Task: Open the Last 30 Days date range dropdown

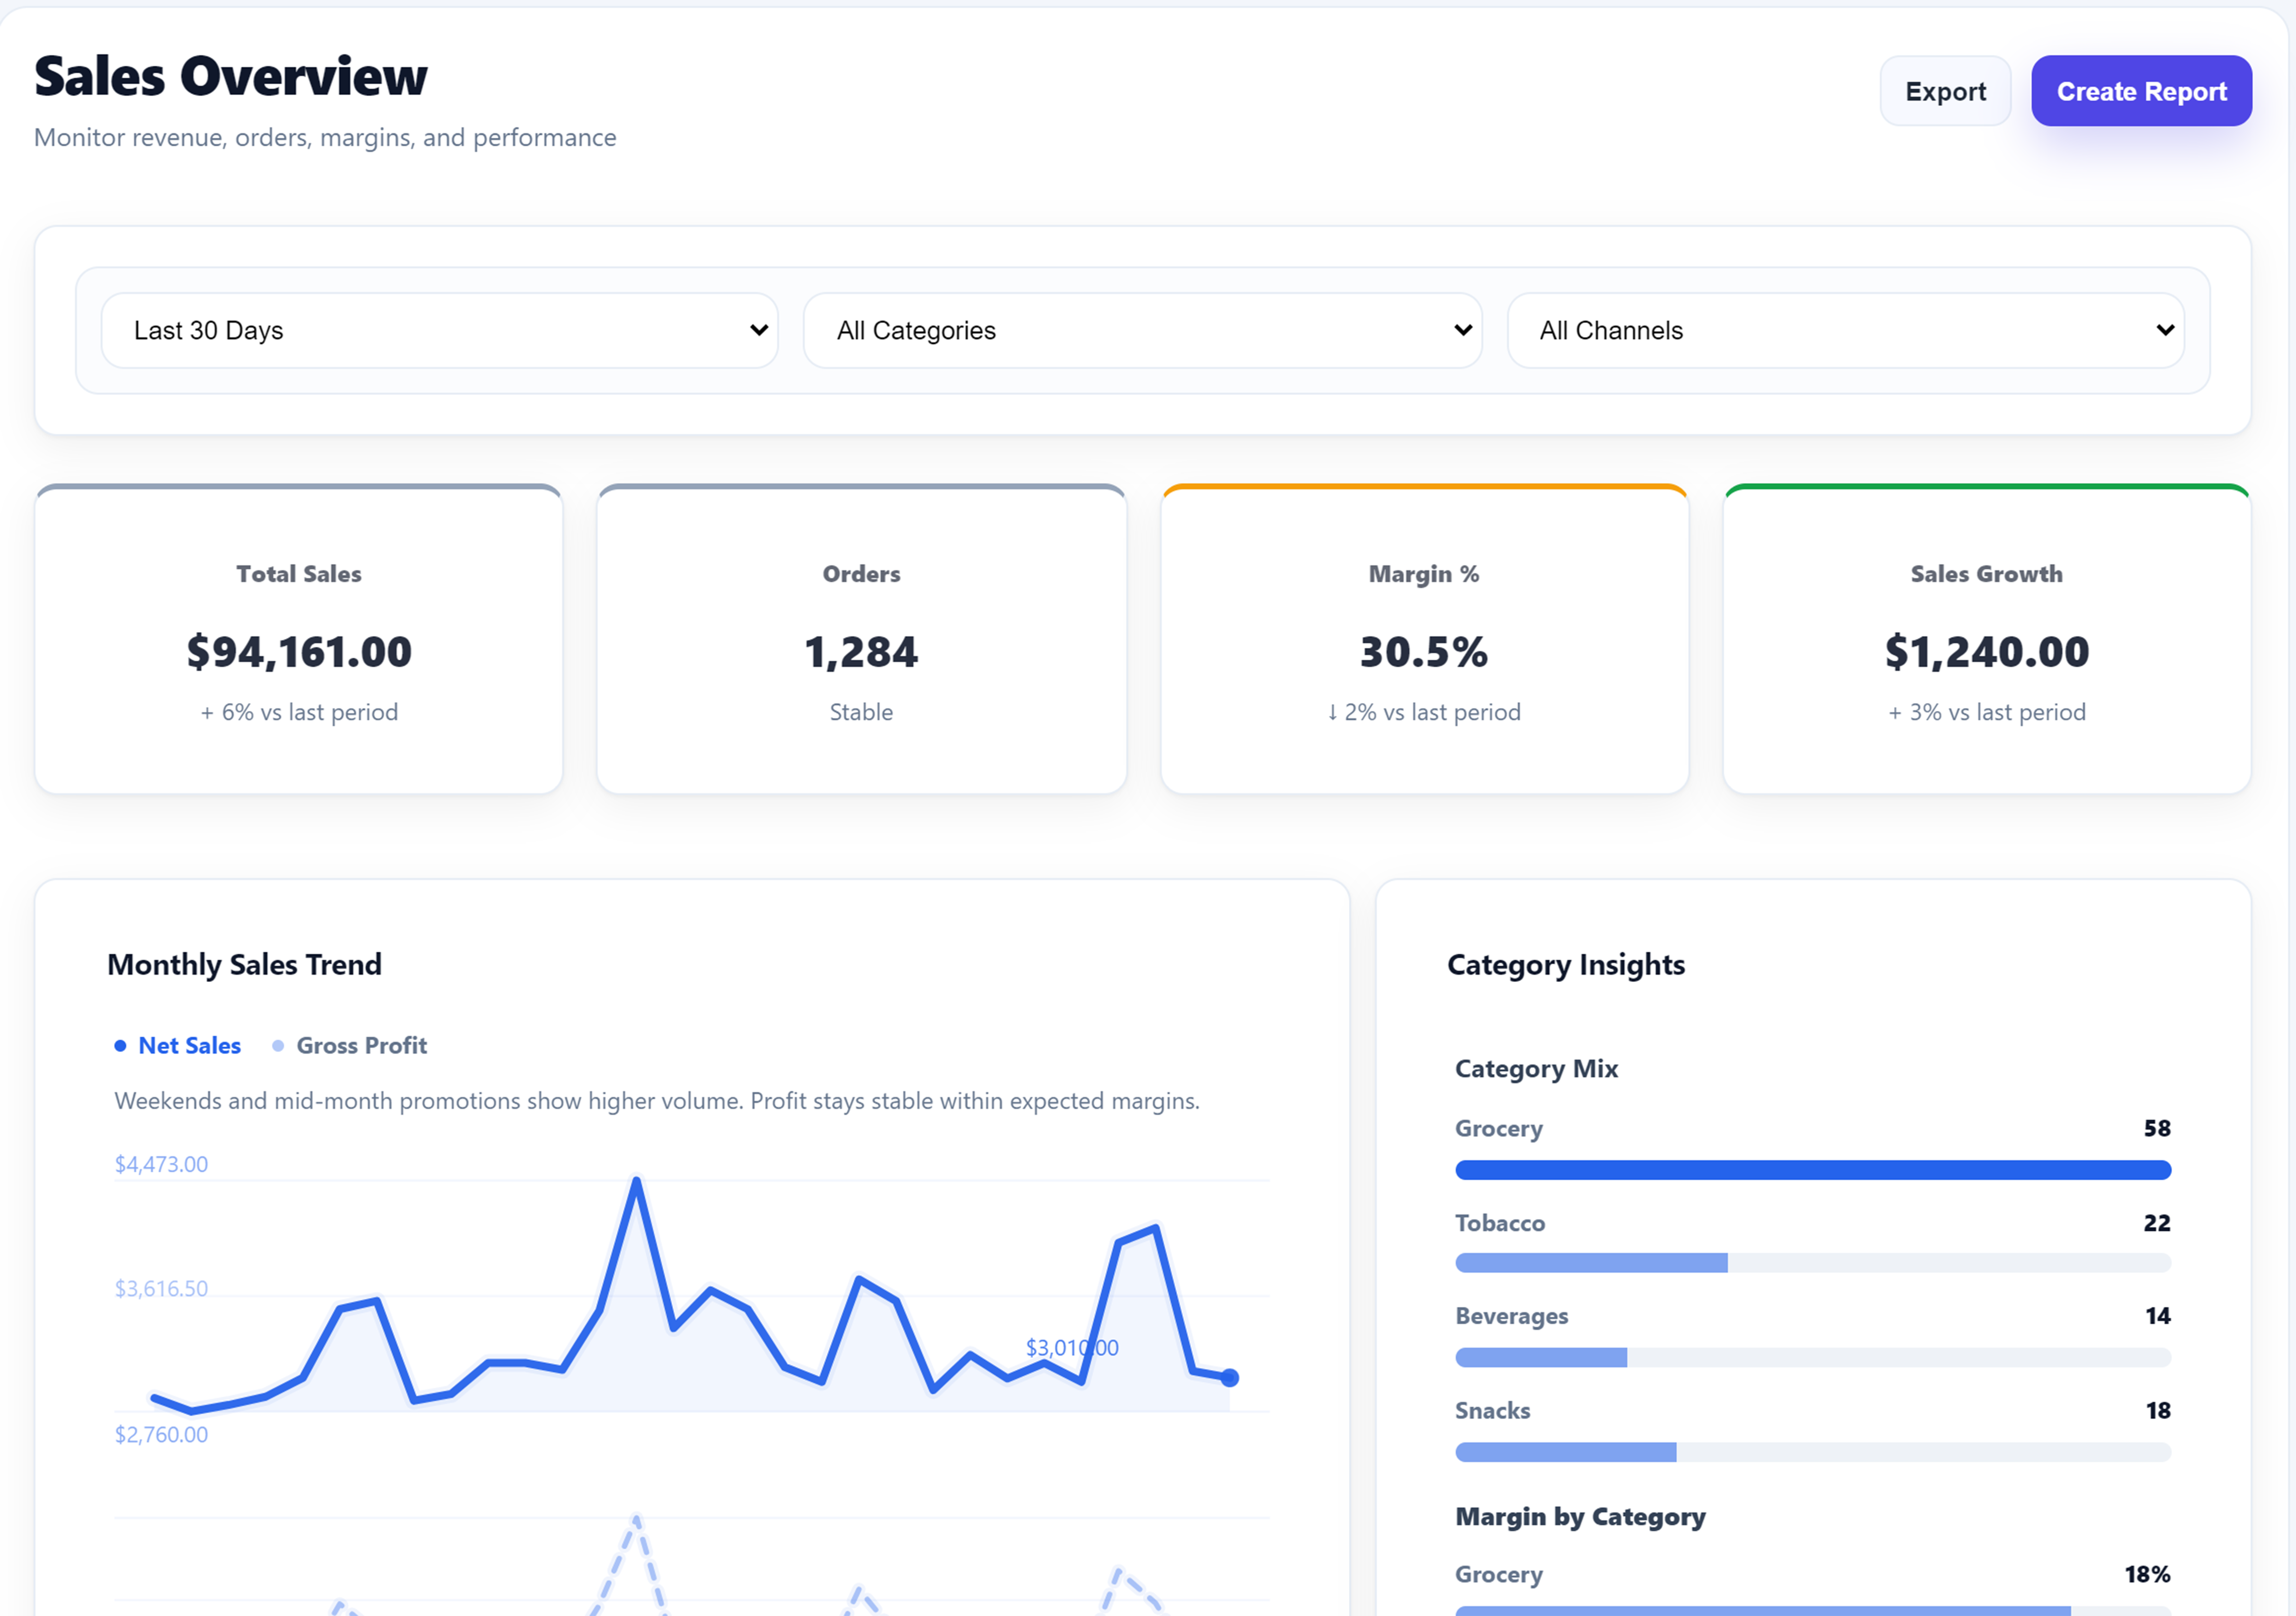Action: pos(438,330)
